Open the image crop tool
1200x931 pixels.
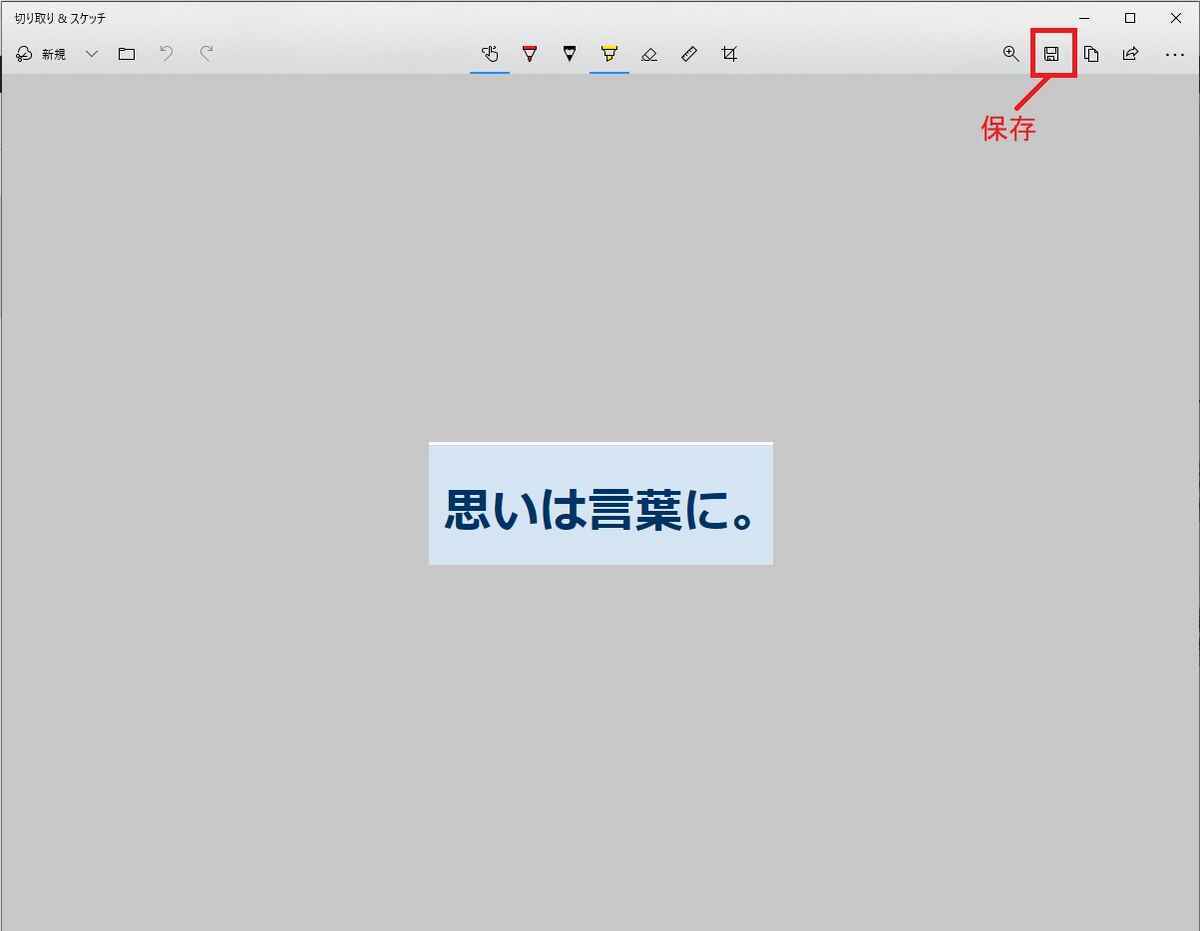point(729,54)
